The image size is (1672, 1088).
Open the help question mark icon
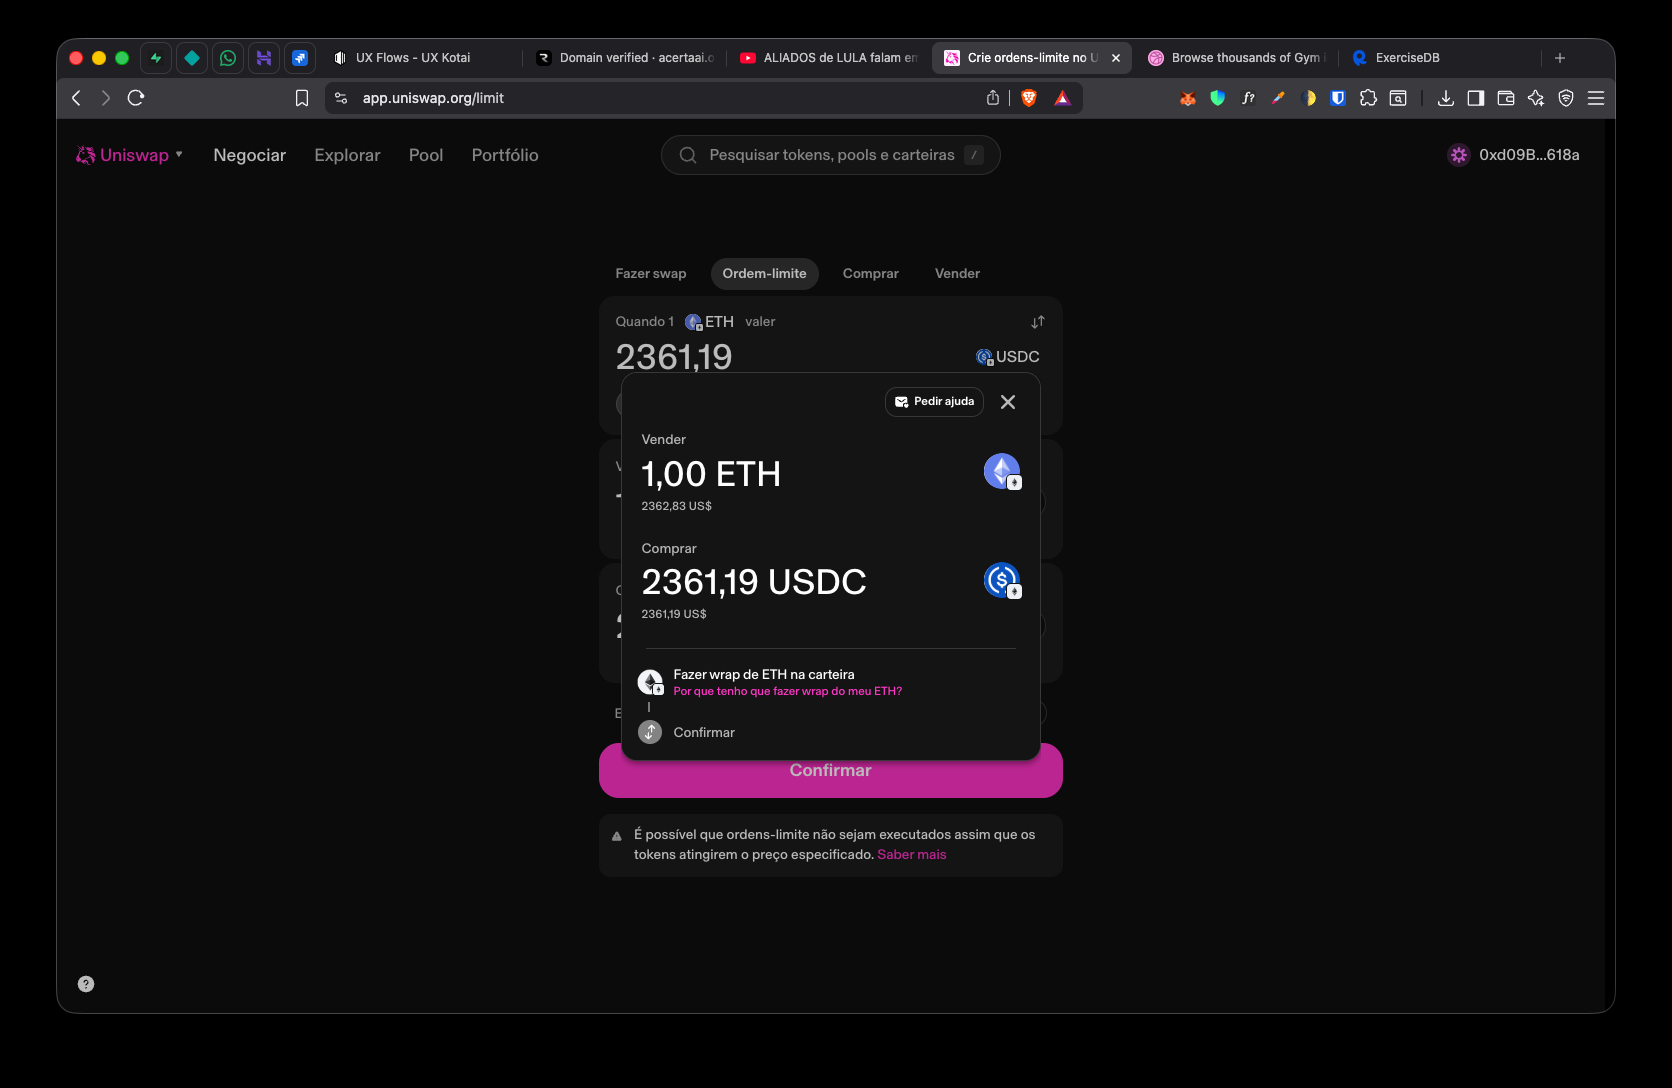coord(86,984)
